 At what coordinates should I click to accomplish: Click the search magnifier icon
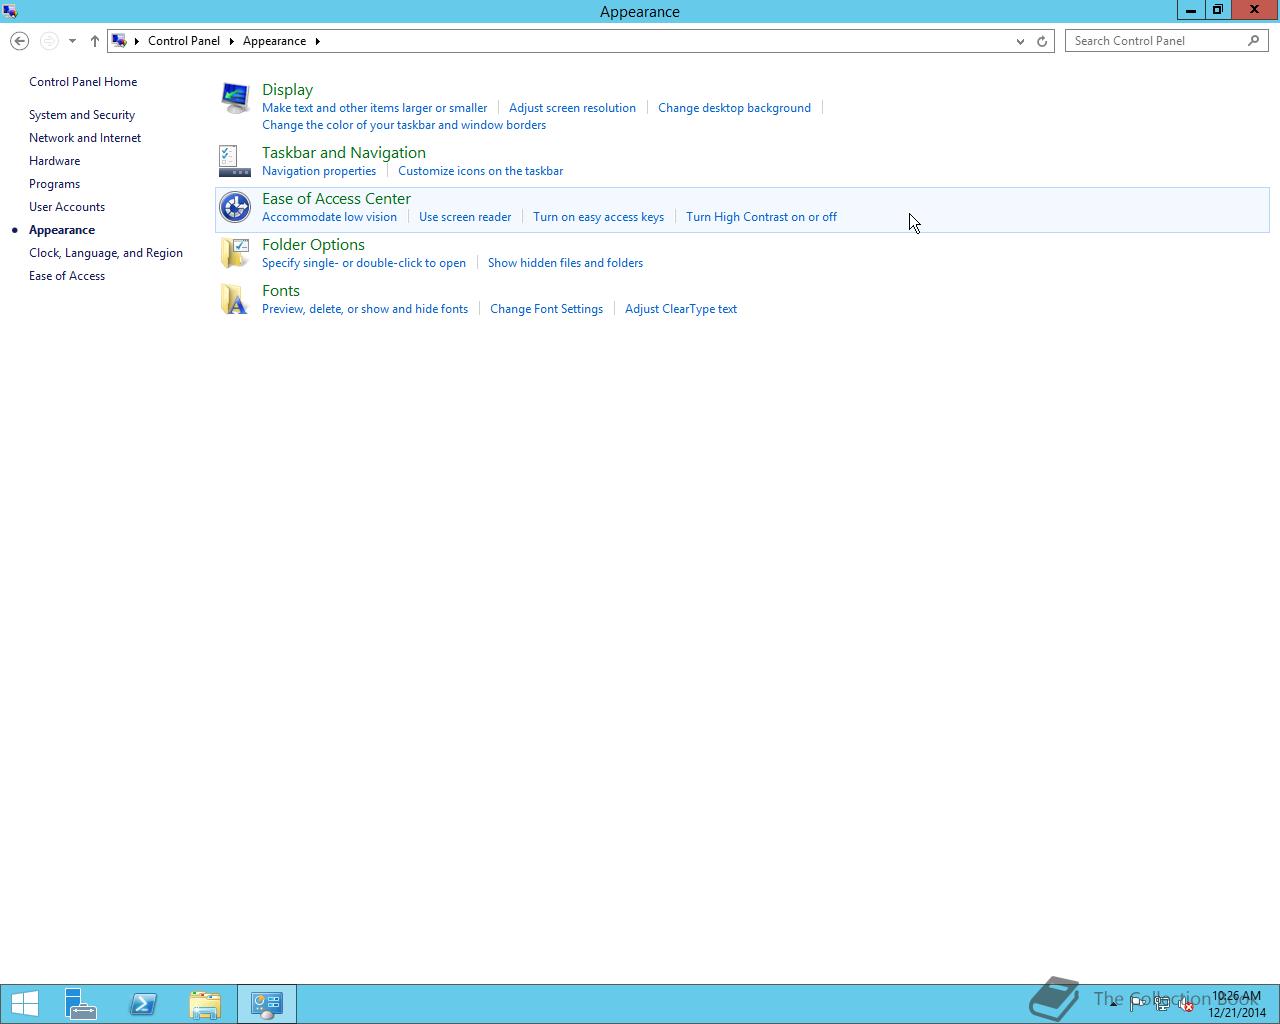(x=1254, y=41)
